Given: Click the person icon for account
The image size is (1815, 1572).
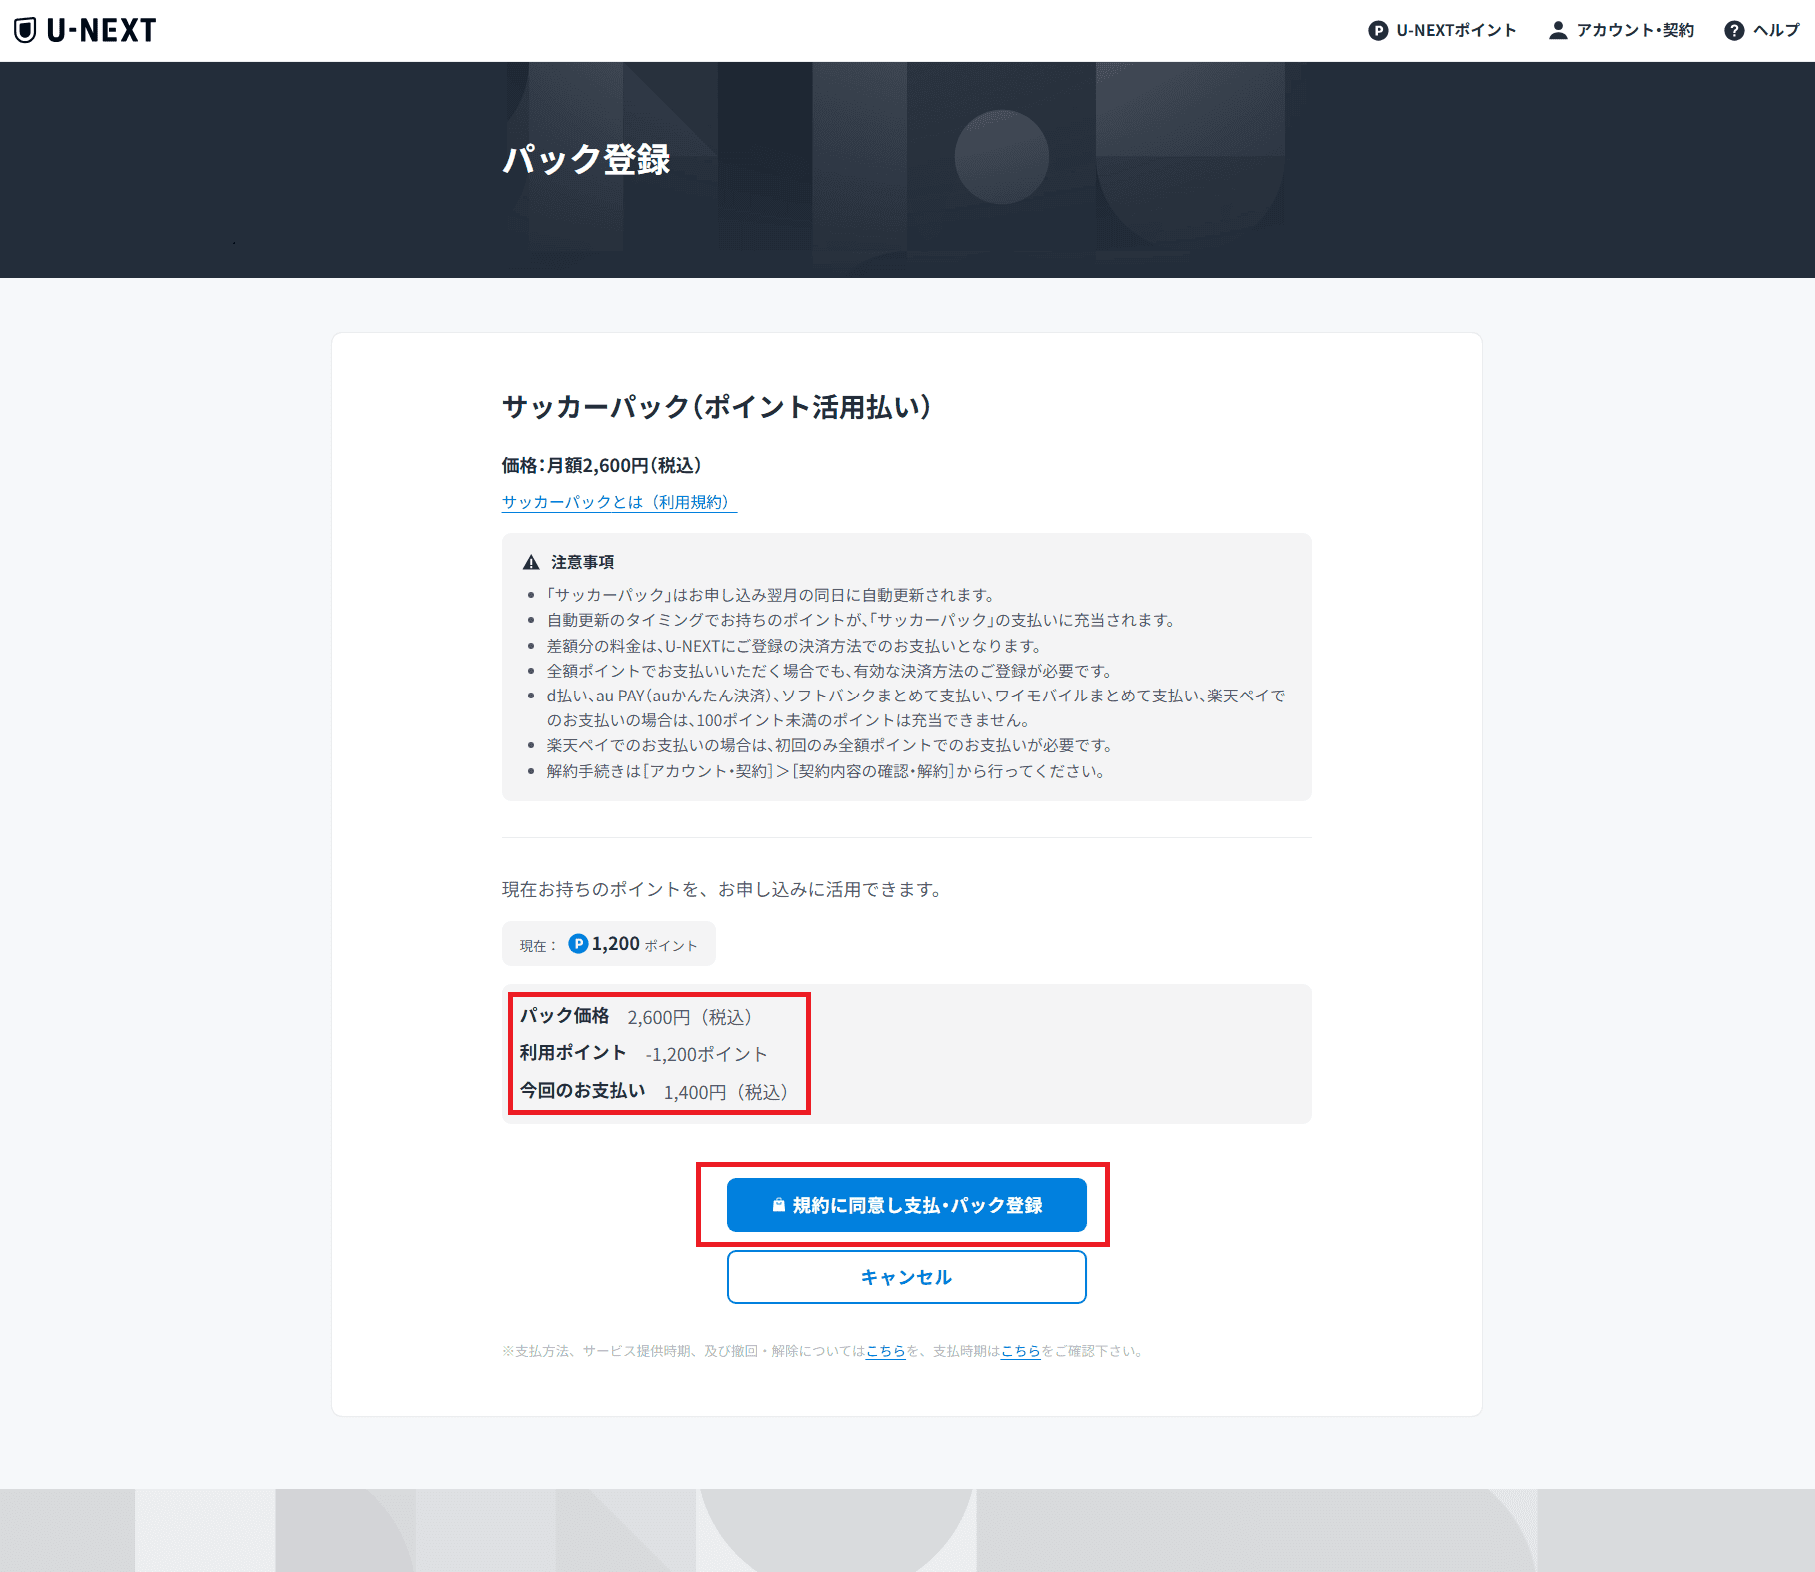Looking at the screenshot, I should (x=1557, y=31).
